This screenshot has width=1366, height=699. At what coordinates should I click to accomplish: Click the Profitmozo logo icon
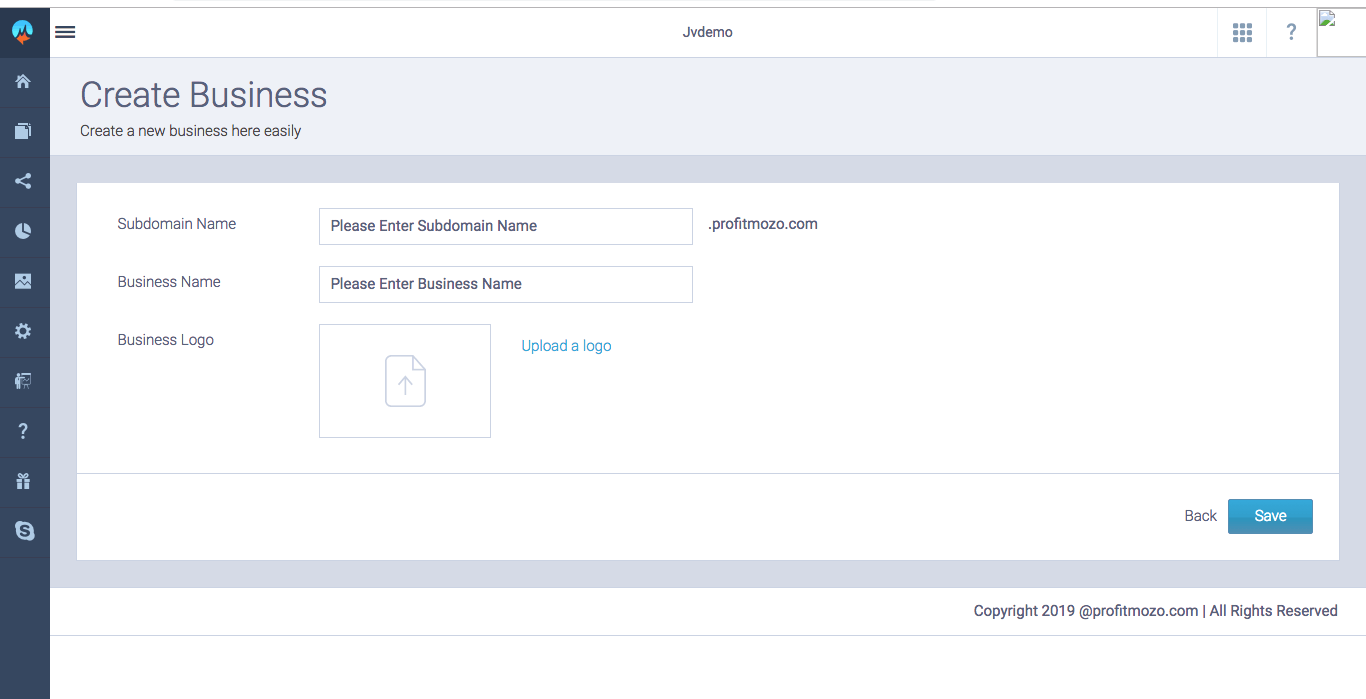click(x=23, y=33)
